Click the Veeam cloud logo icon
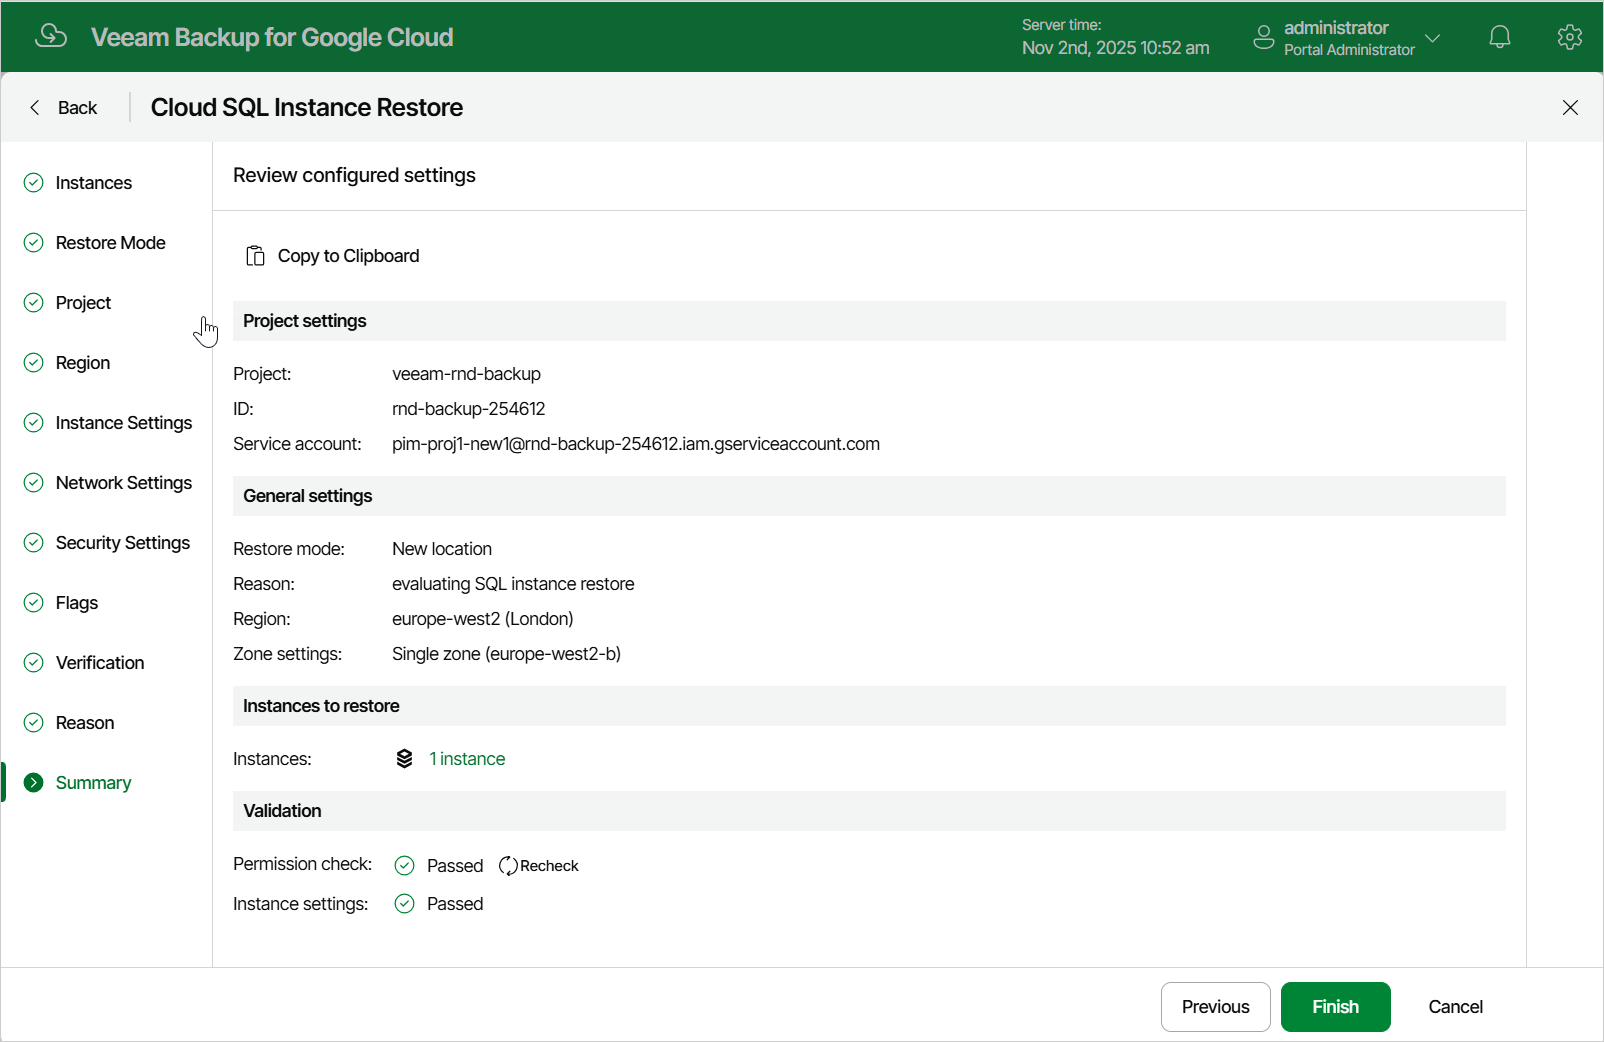 coord(51,36)
